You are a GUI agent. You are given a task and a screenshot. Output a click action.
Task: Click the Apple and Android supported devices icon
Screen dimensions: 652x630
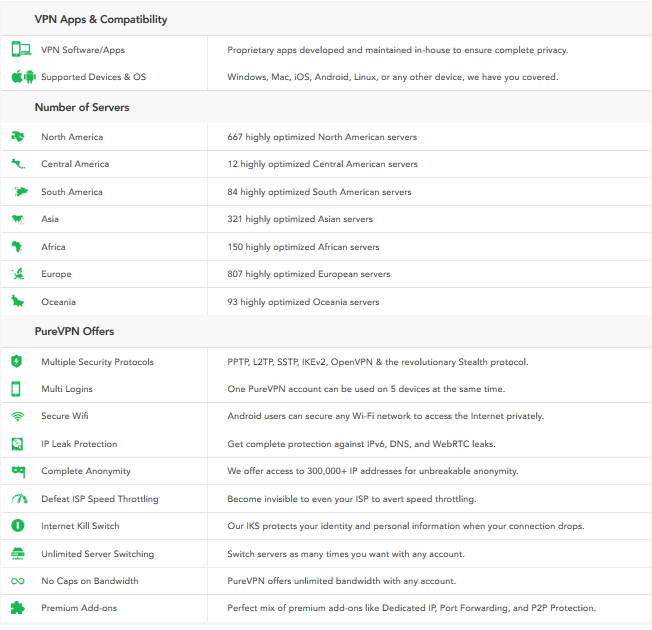pos(24,77)
